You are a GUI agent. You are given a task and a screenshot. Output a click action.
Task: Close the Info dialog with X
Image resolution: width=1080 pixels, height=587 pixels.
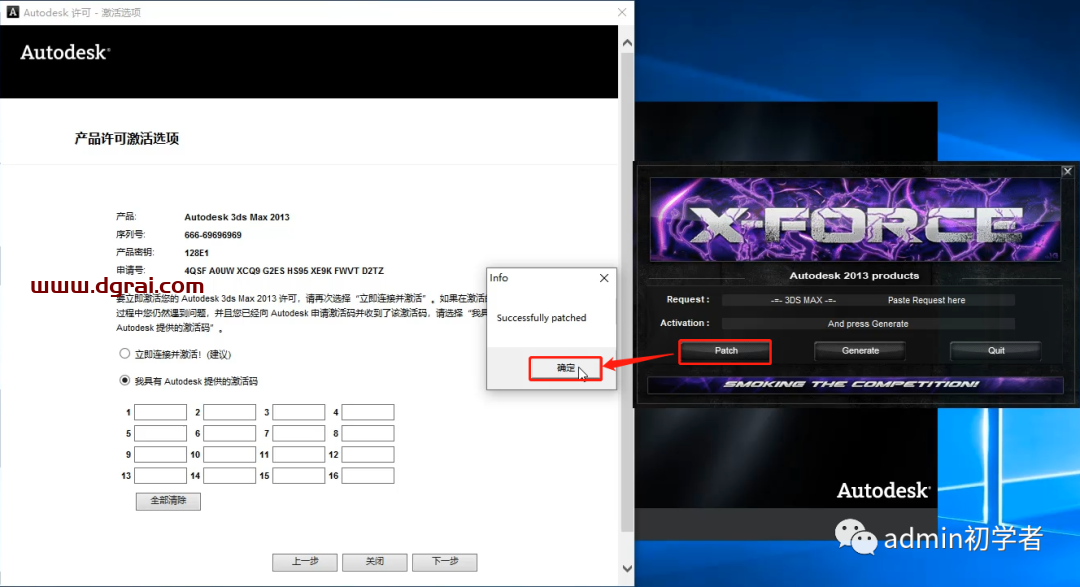pos(604,278)
